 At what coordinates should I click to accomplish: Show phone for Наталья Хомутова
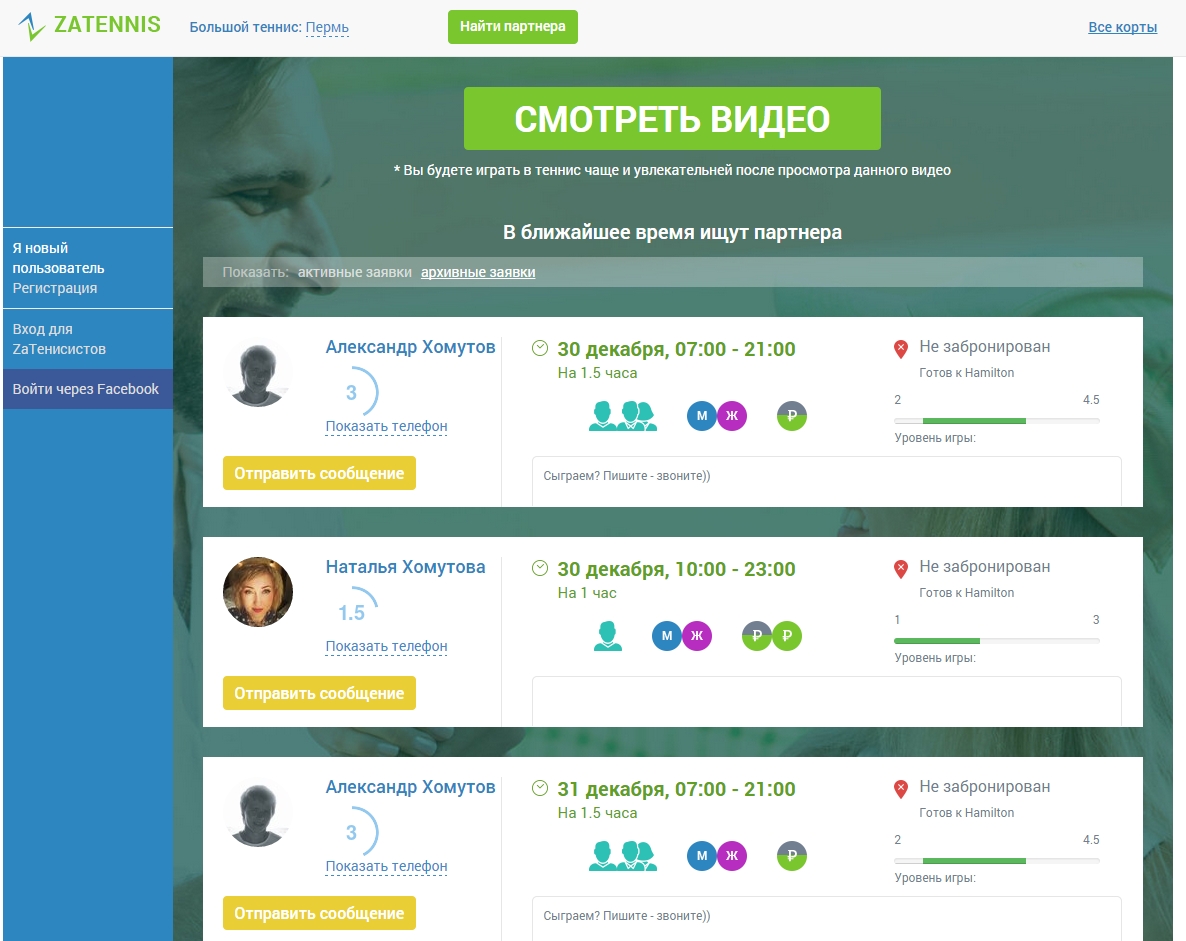[387, 646]
